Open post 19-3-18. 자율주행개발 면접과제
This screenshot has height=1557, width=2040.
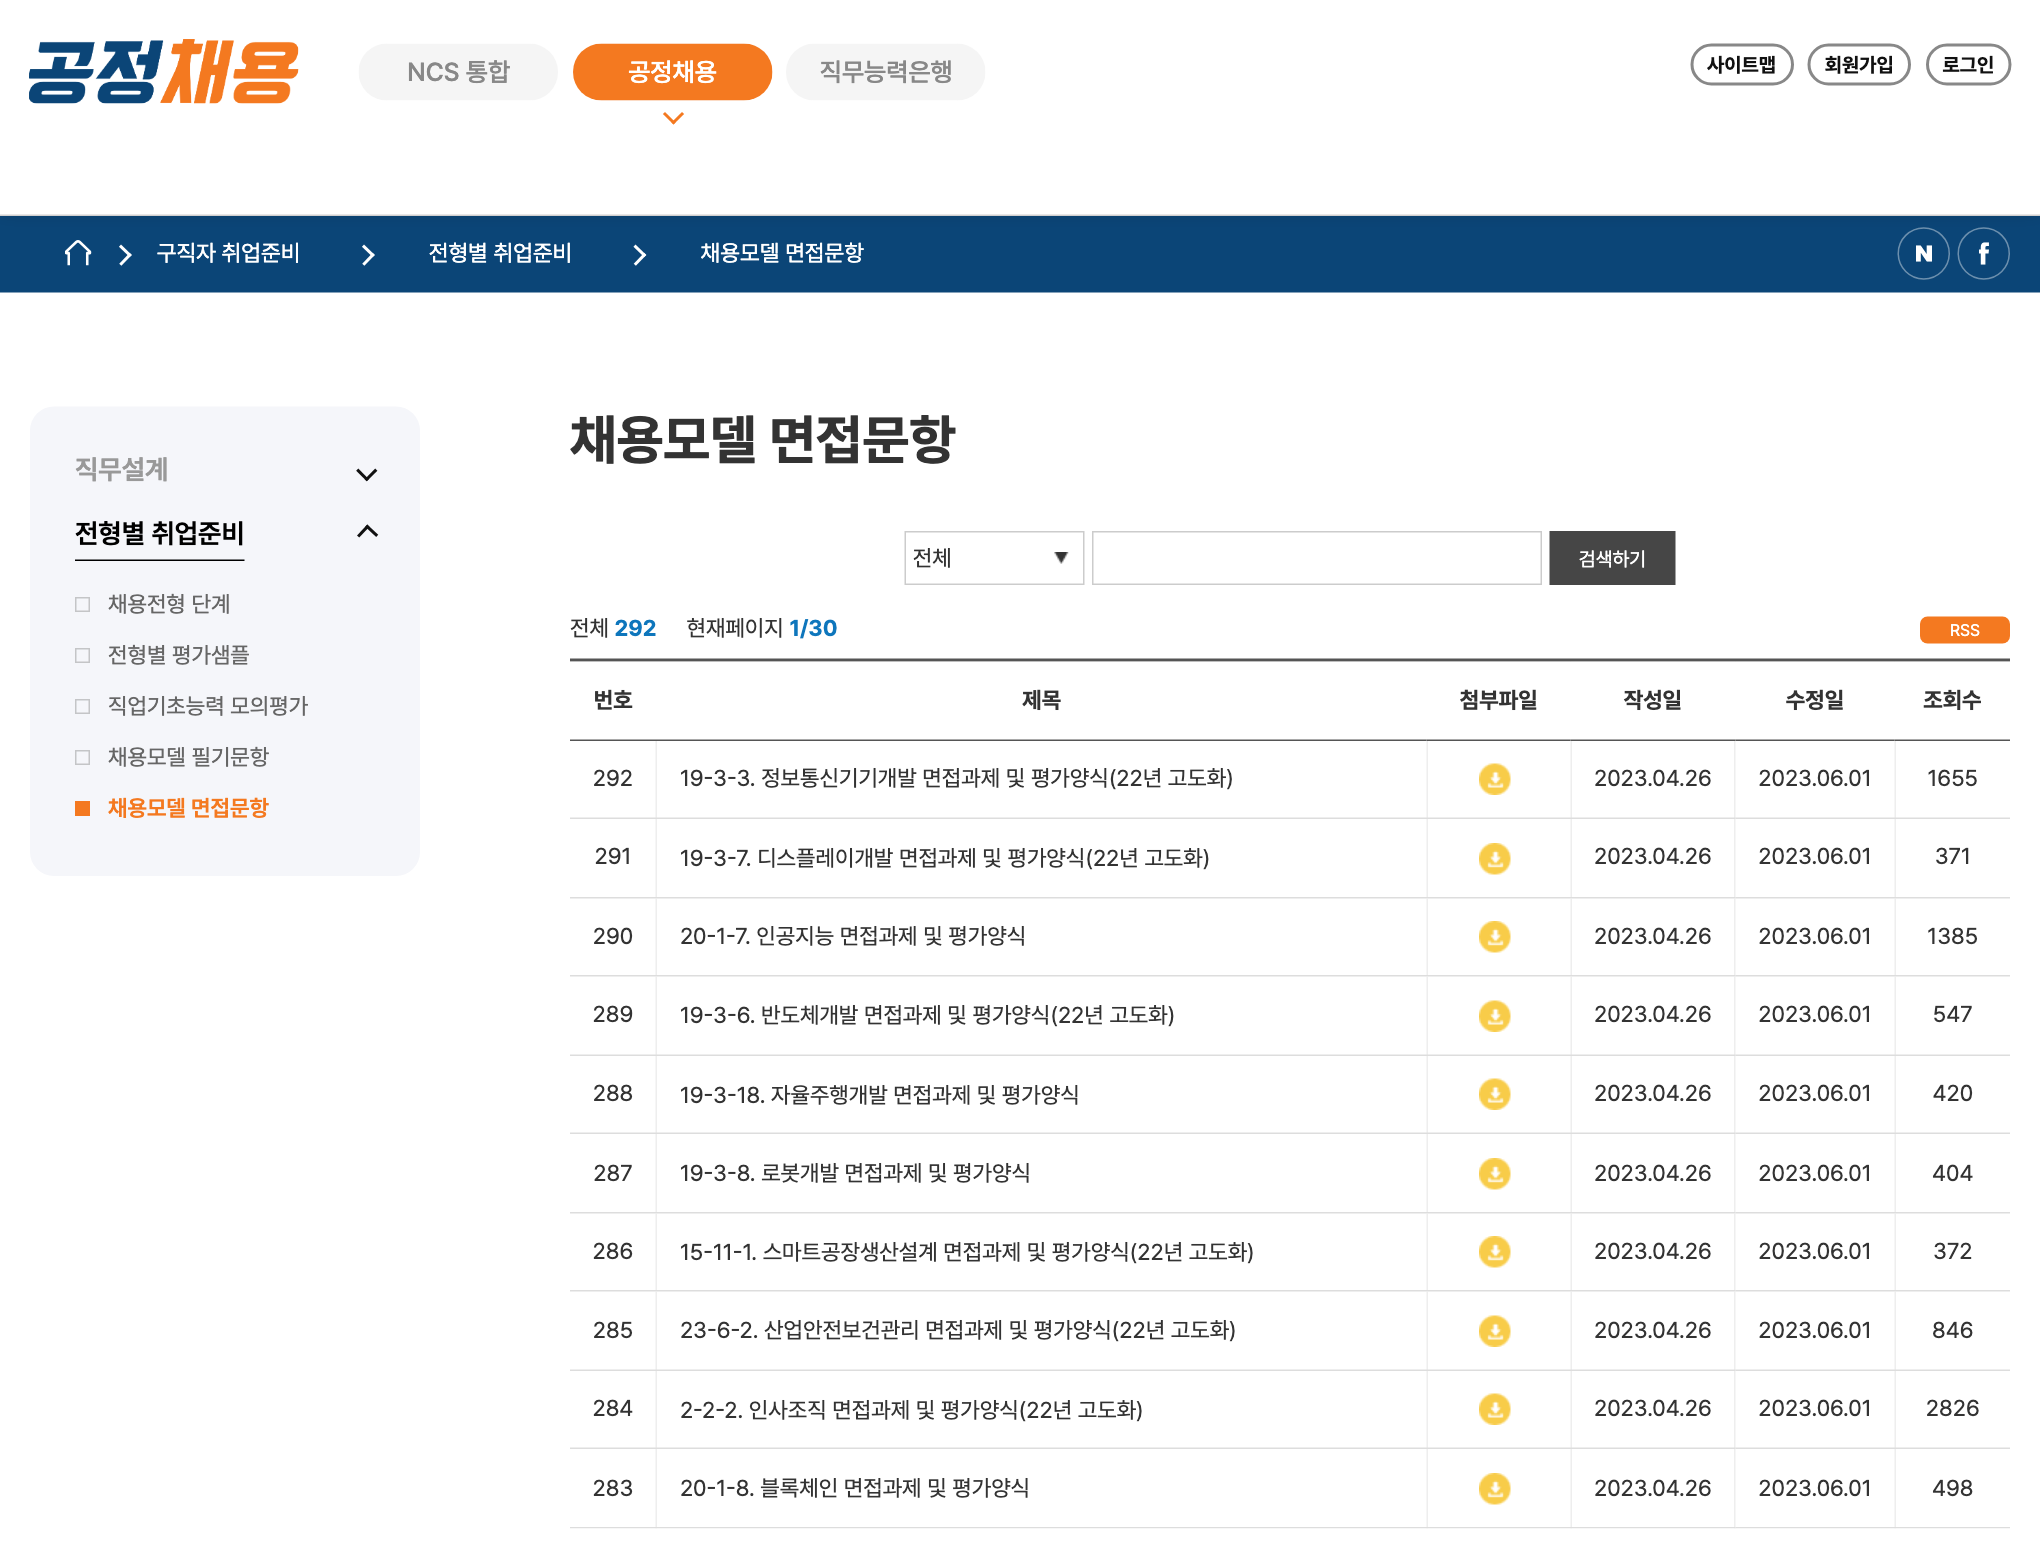pos(879,1094)
